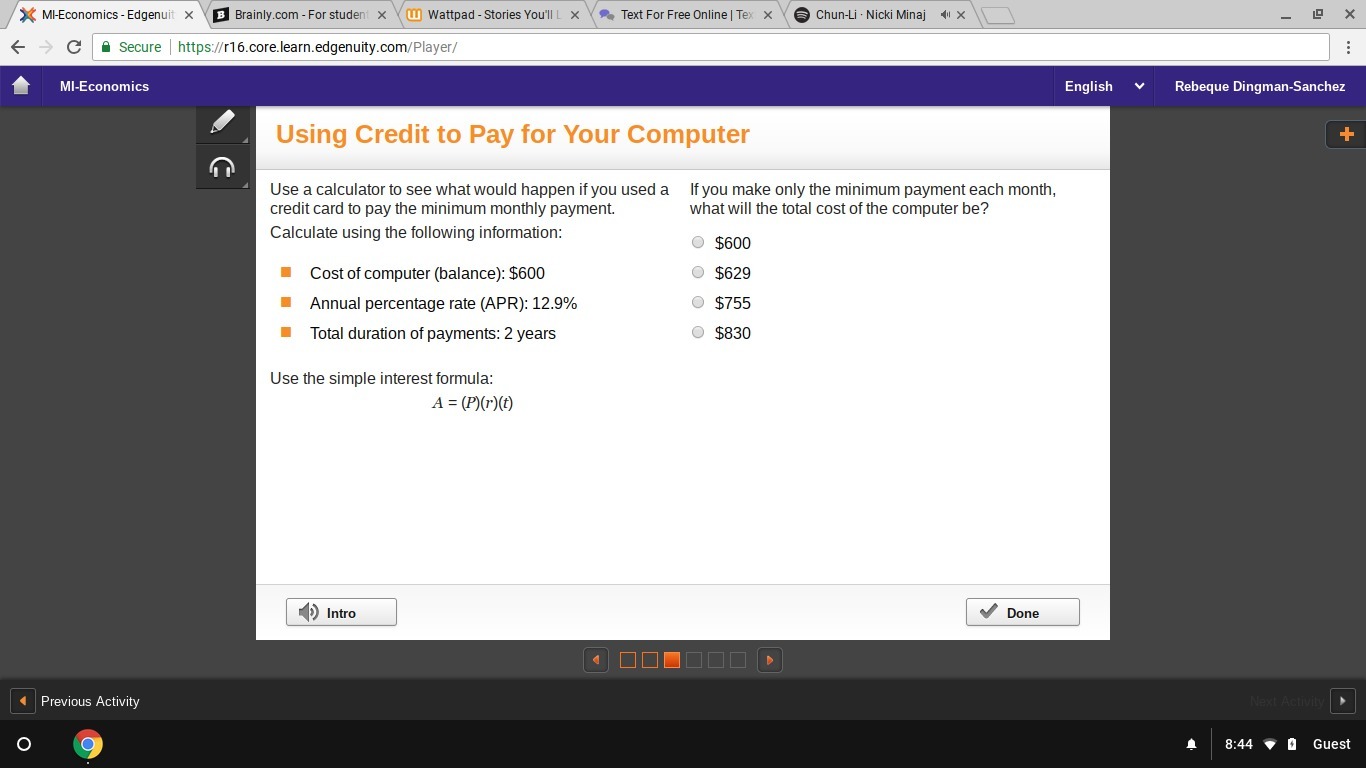Open the orange plus panel on right

[1346, 134]
